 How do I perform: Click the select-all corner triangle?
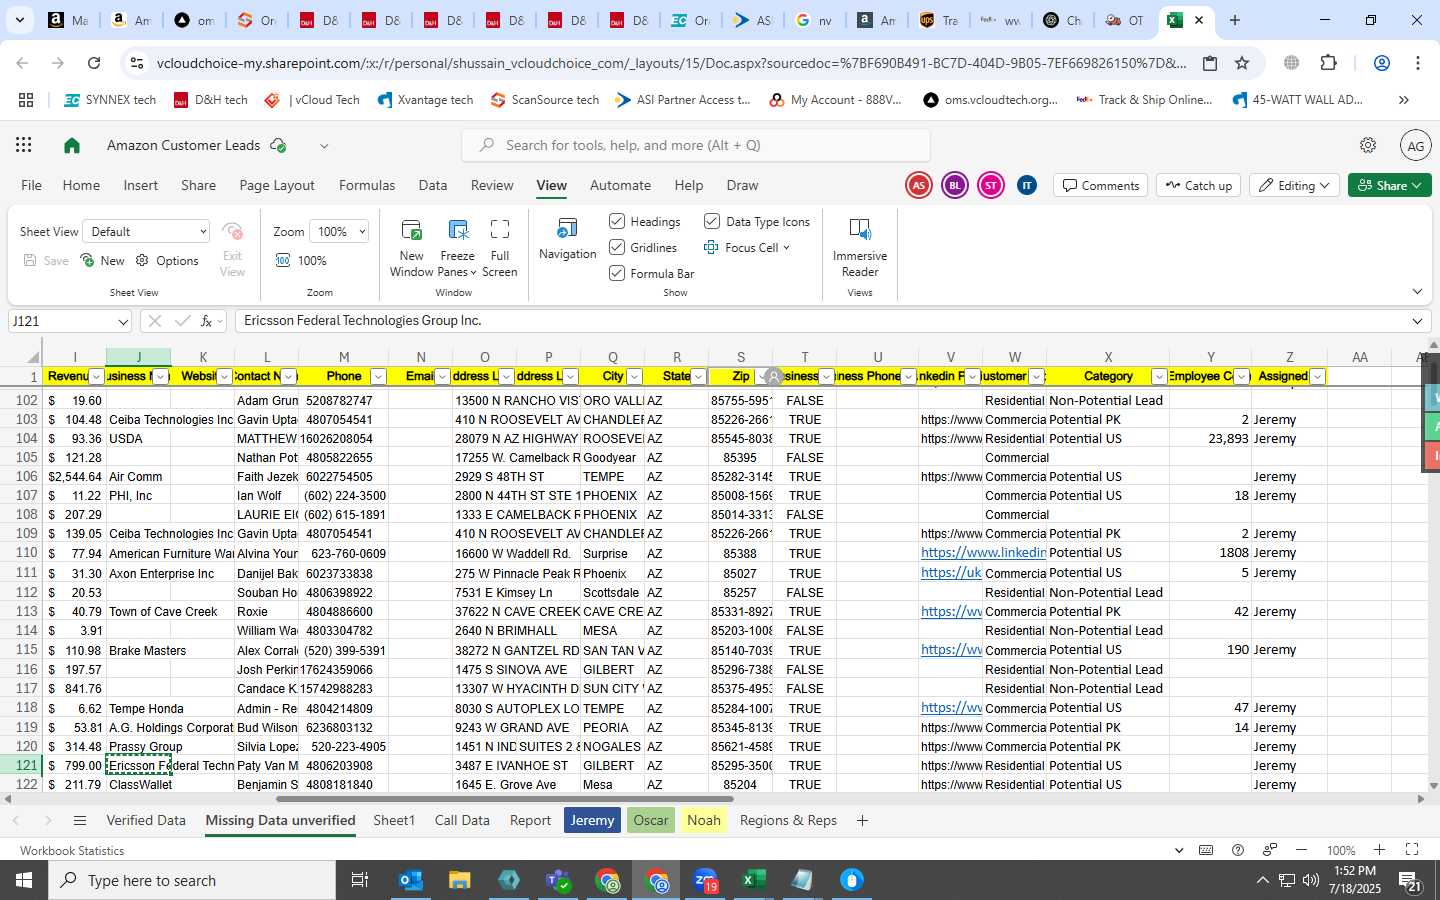[34, 357]
